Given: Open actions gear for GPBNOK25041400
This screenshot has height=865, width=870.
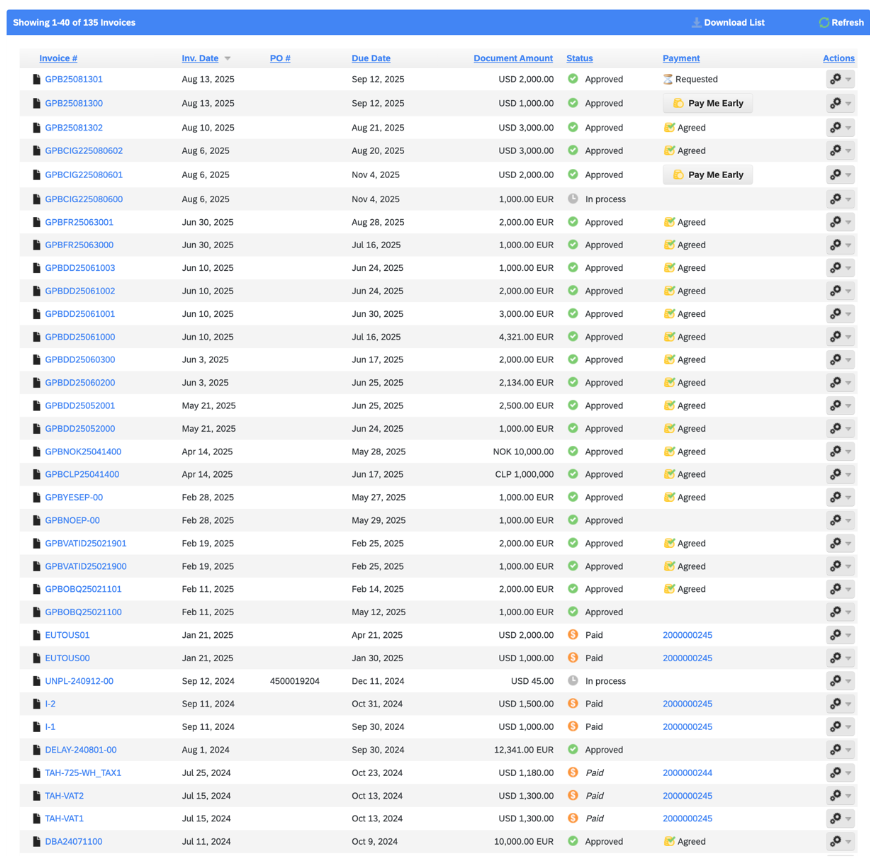Looking at the screenshot, I should [836, 452].
